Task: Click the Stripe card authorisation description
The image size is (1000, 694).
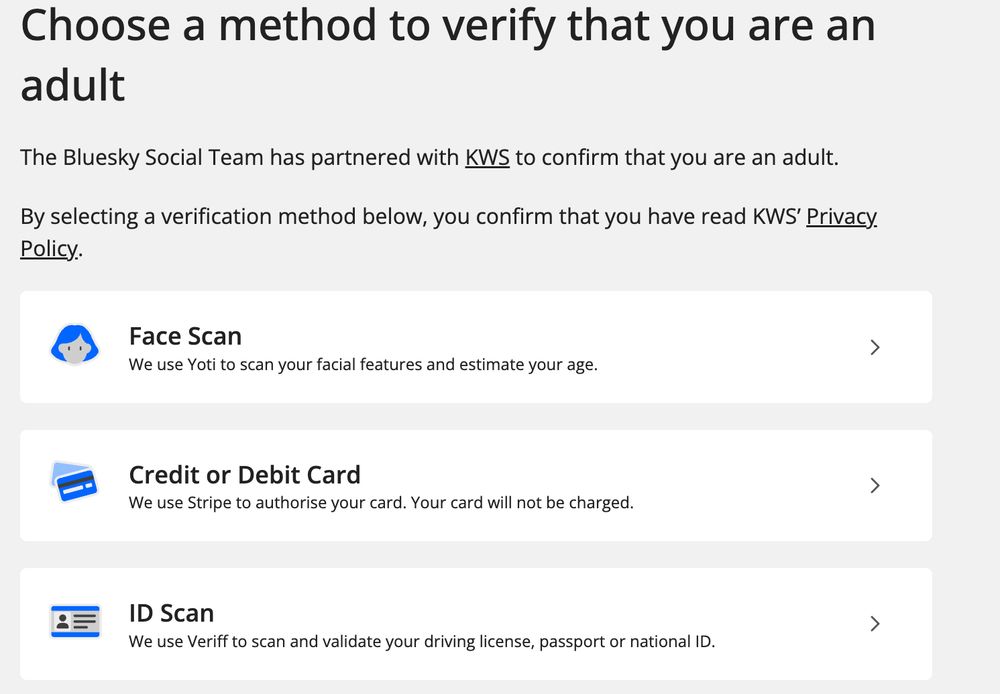Action: tap(381, 503)
